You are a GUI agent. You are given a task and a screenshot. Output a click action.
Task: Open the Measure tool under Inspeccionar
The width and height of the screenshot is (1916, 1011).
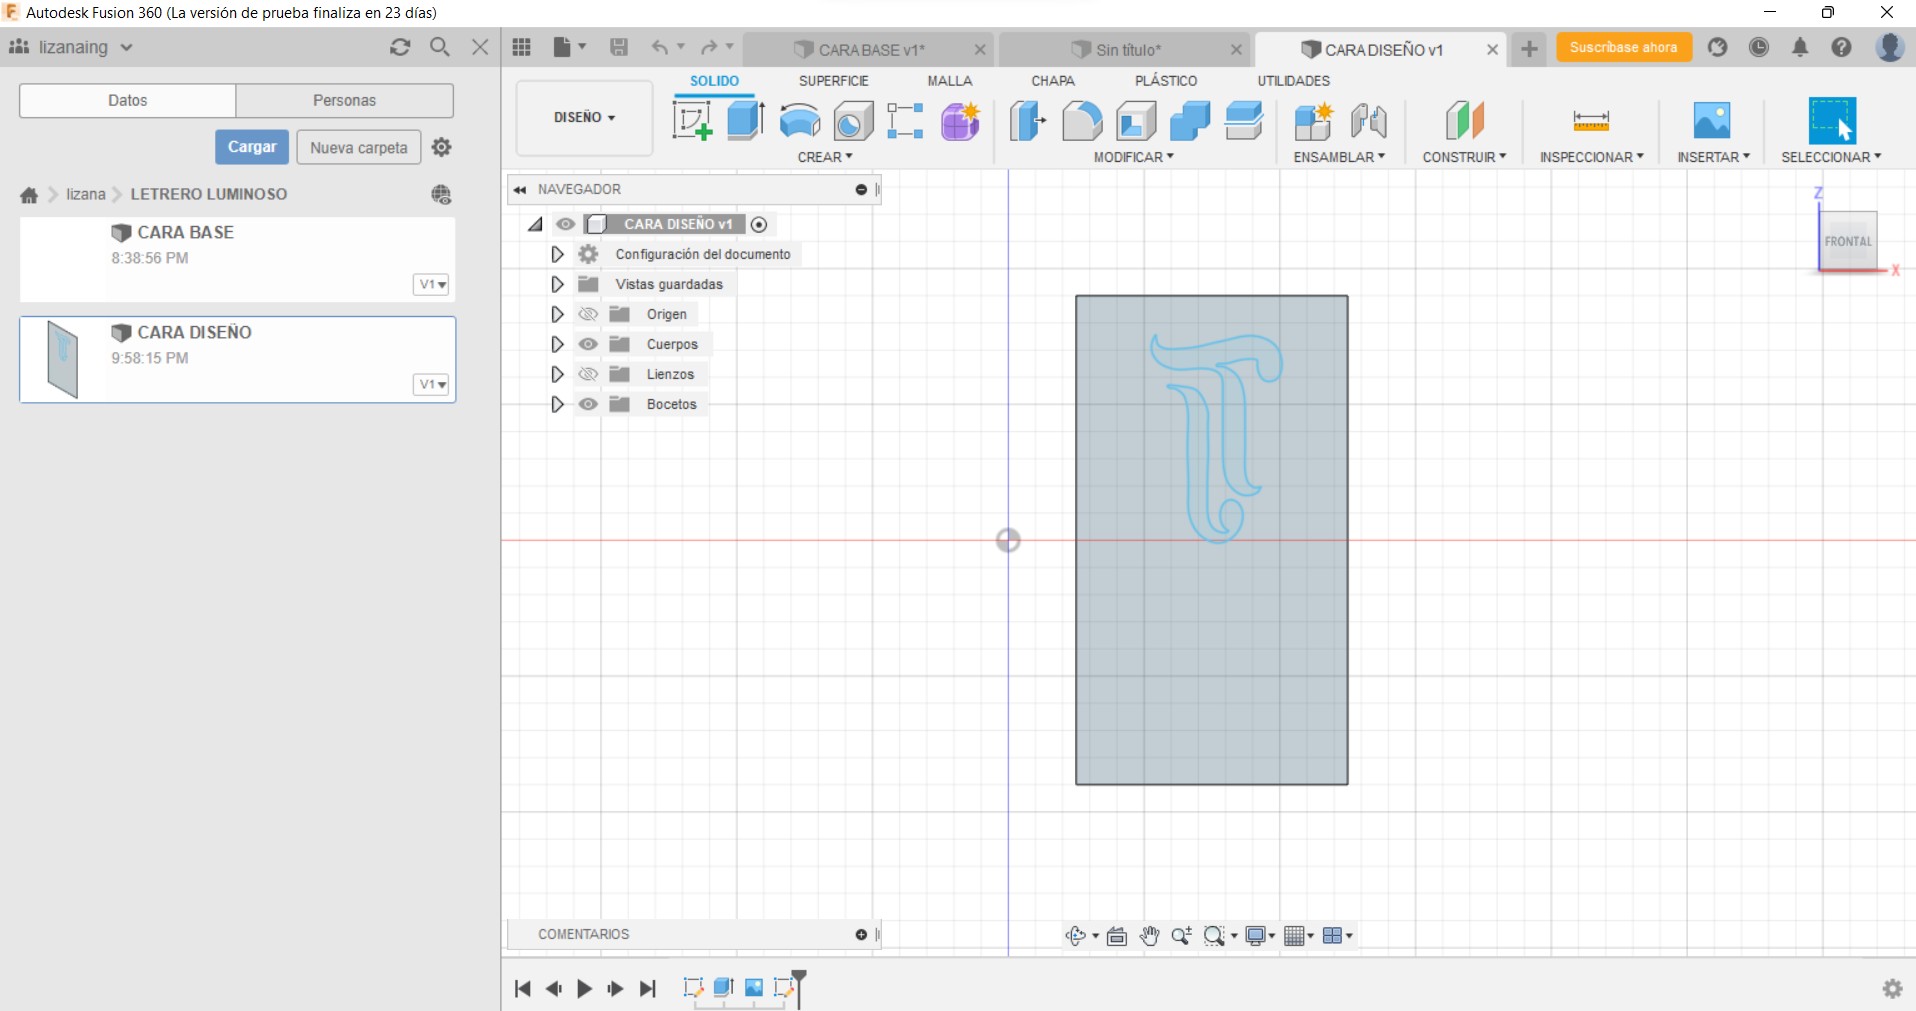pos(1590,121)
